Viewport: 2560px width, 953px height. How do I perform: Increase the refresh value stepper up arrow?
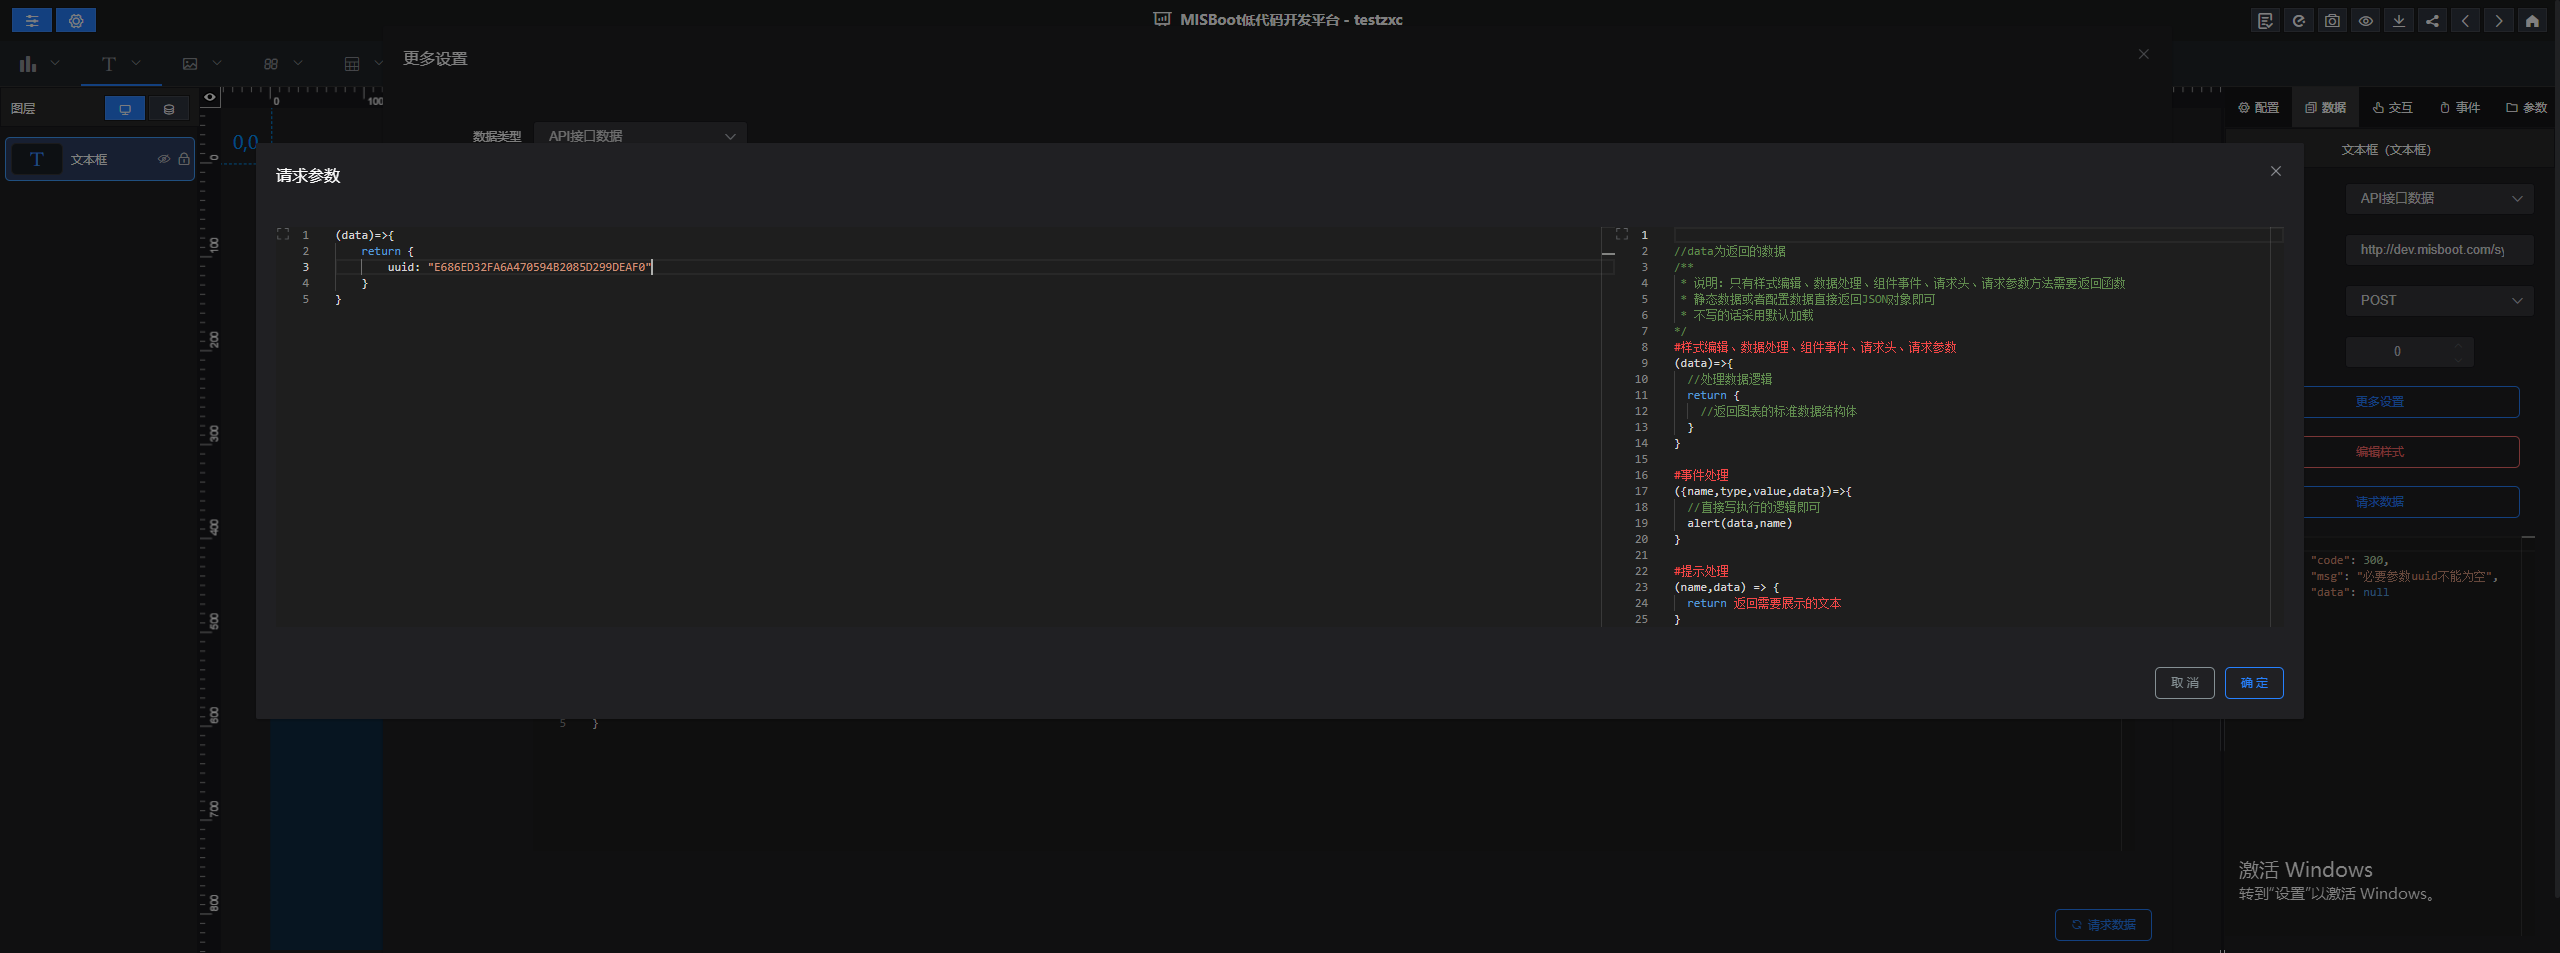coord(2459,345)
